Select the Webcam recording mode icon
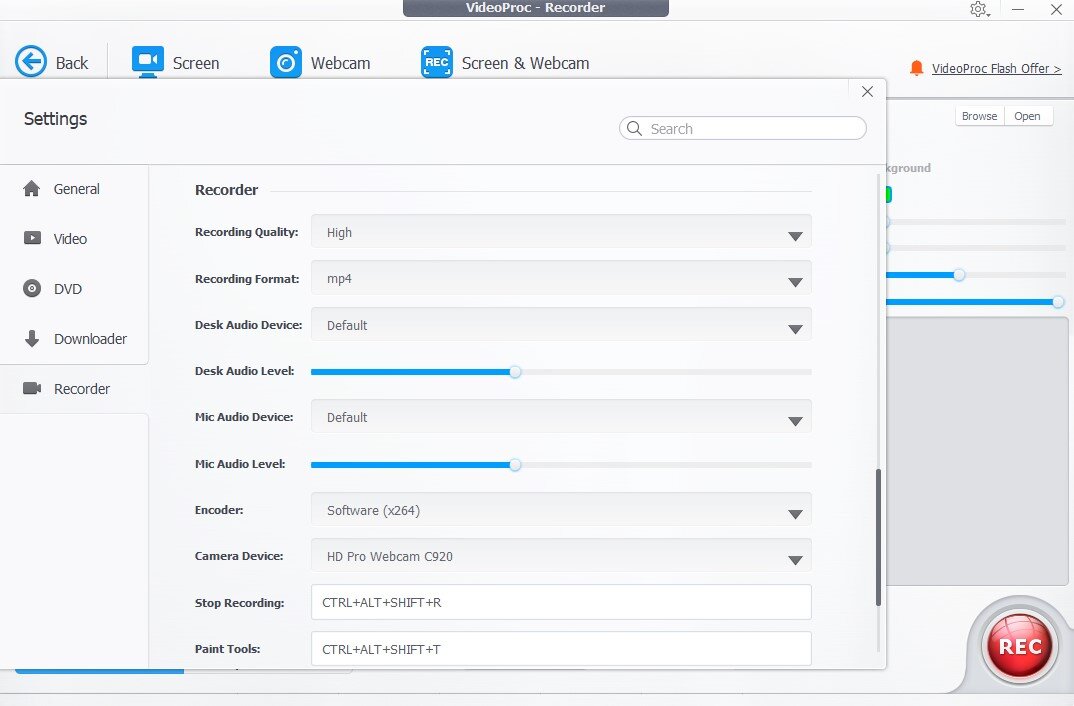Screen dimensions: 1074x706 [286, 62]
